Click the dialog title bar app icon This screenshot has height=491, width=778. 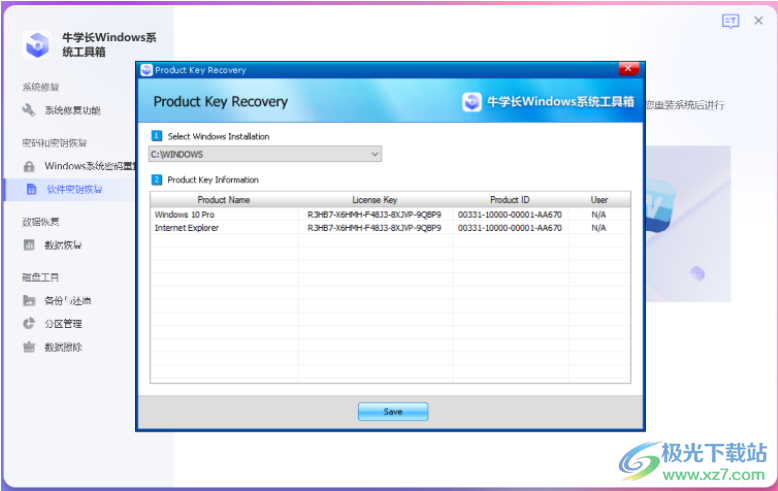point(146,70)
